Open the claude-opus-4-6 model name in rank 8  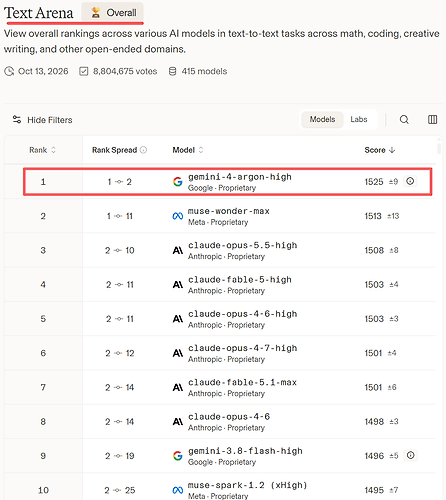[x=229, y=417]
